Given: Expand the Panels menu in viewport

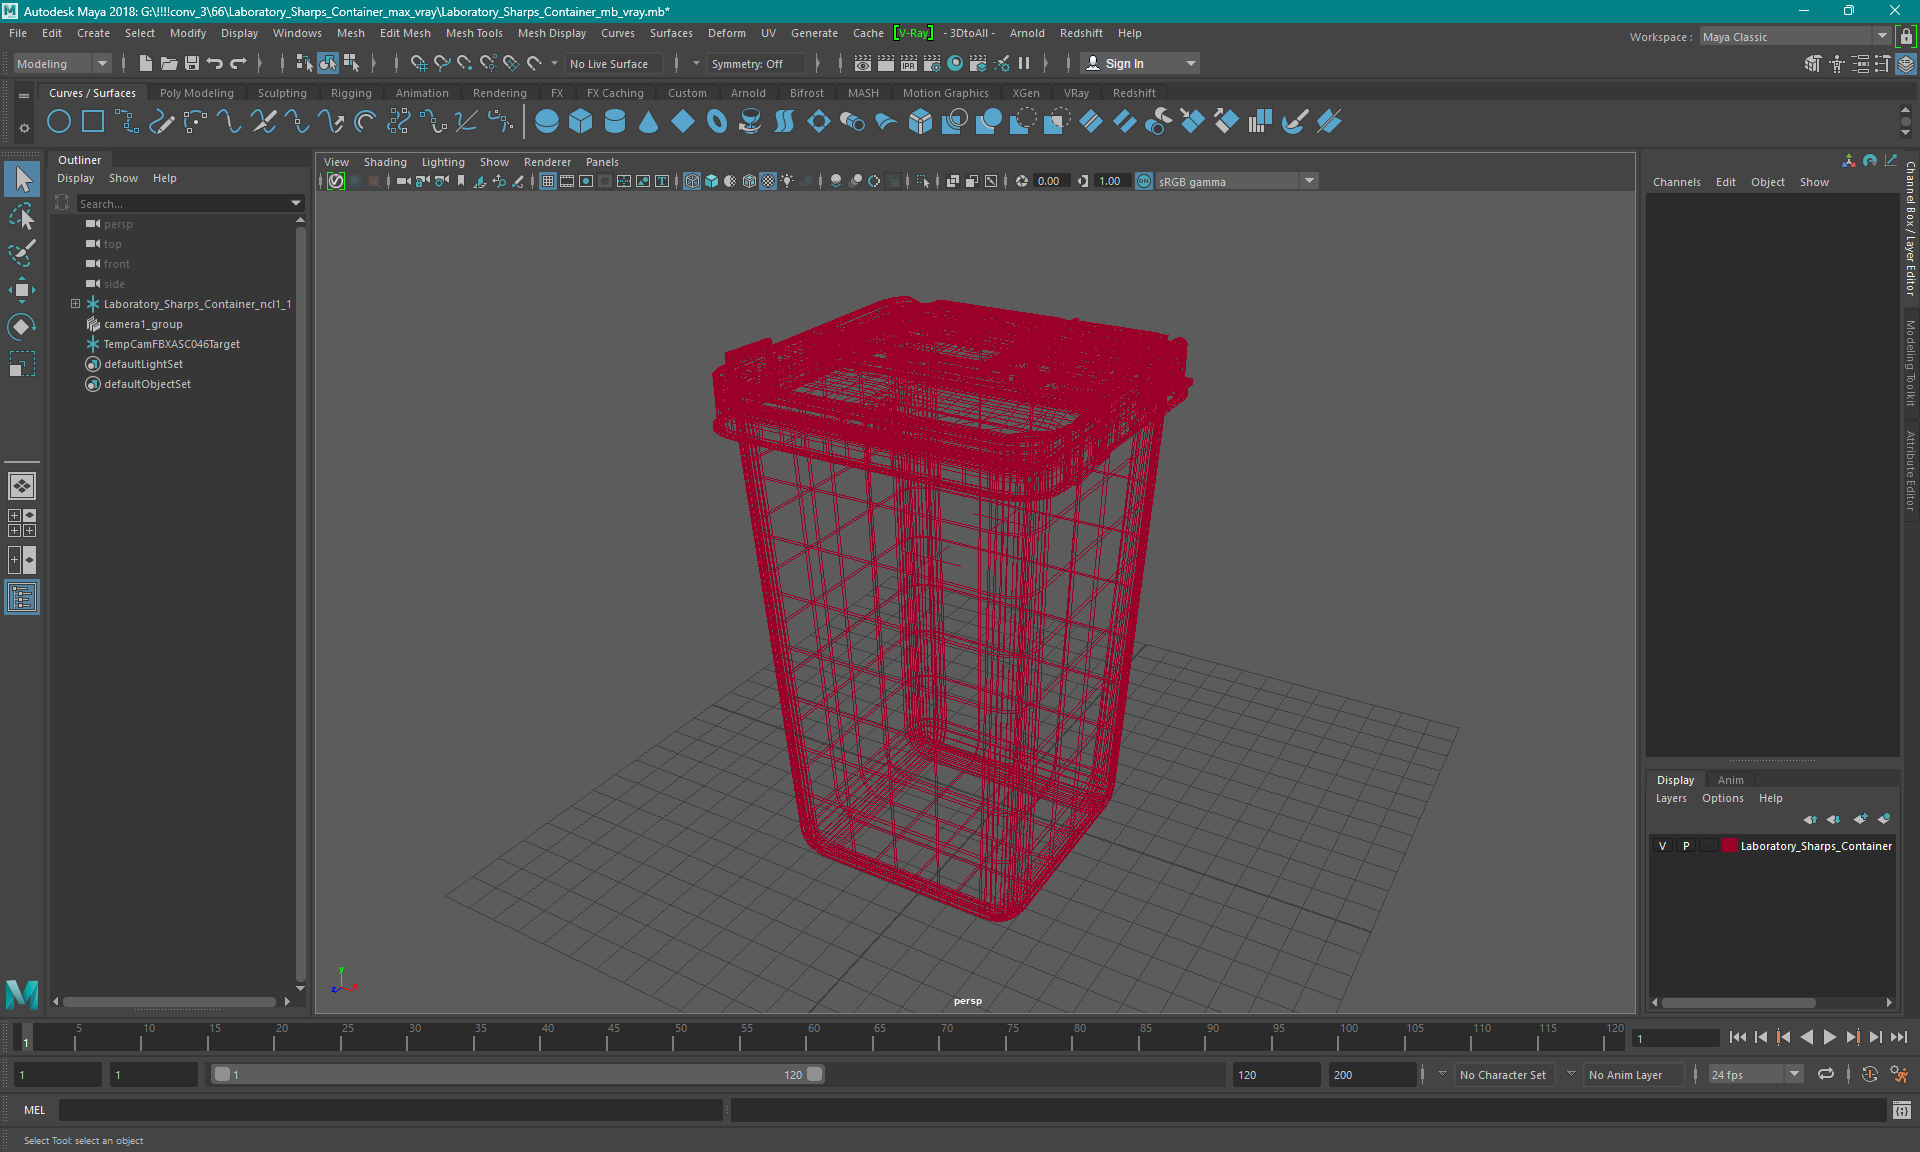Looking at the screenshot, I should point(603,162).
